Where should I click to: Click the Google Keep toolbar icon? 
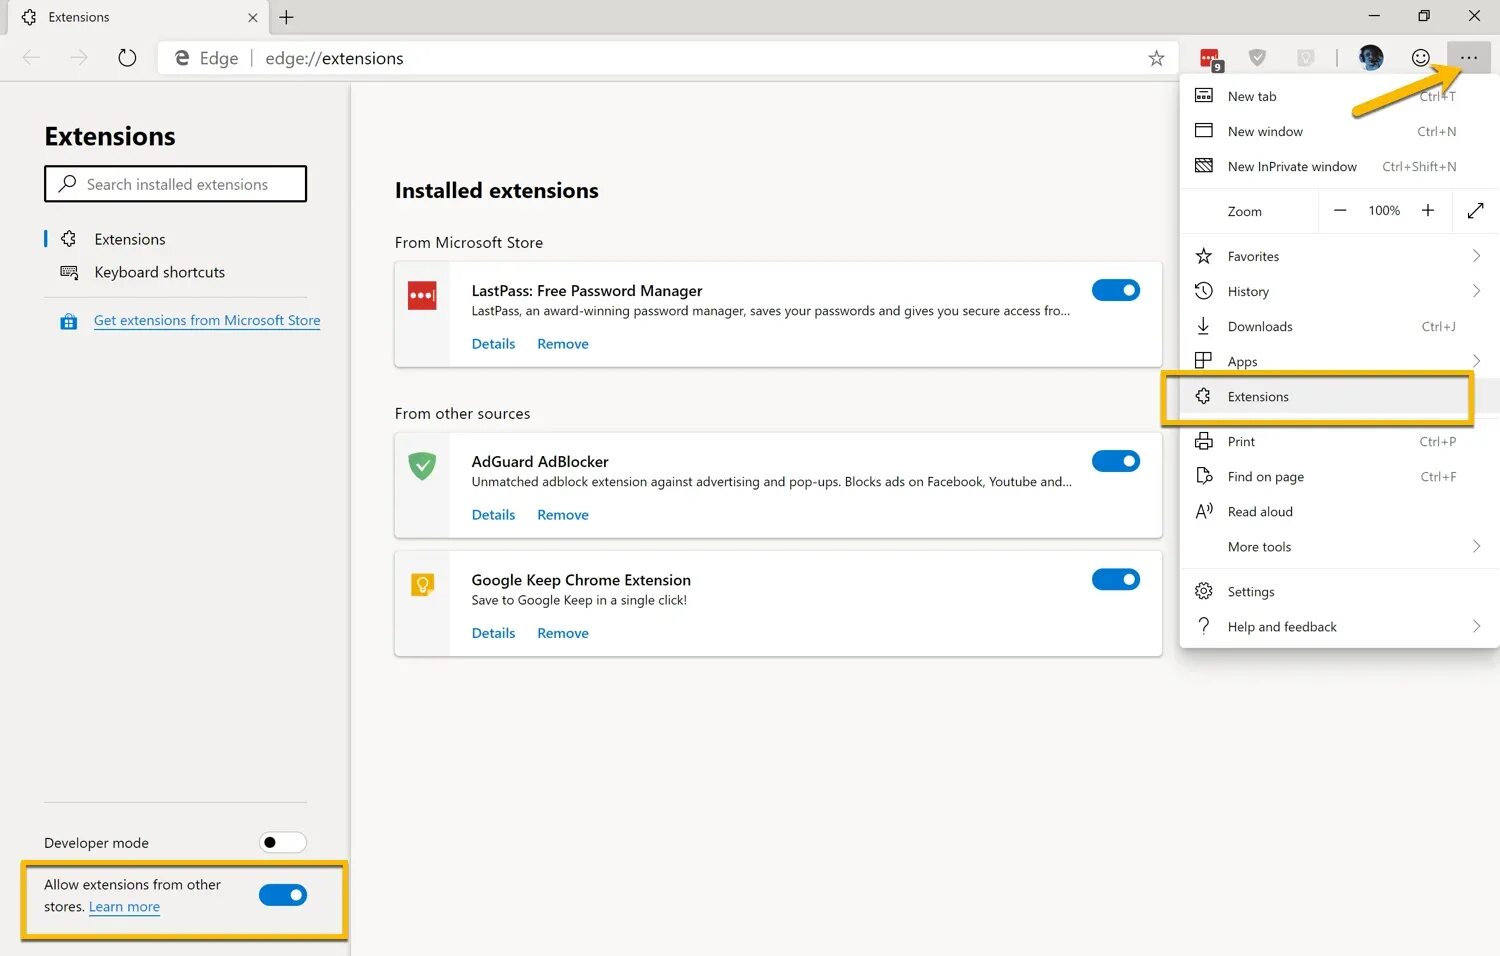click(1305, 58)
